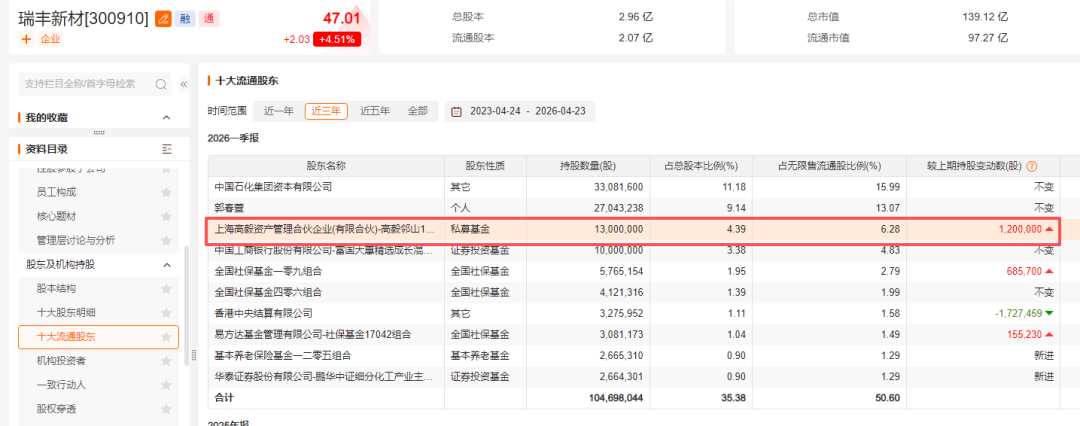This screenshot has height=426, width=1080.
Task: Click the orange plus add-to-watchlist icon
Action: 26,39
